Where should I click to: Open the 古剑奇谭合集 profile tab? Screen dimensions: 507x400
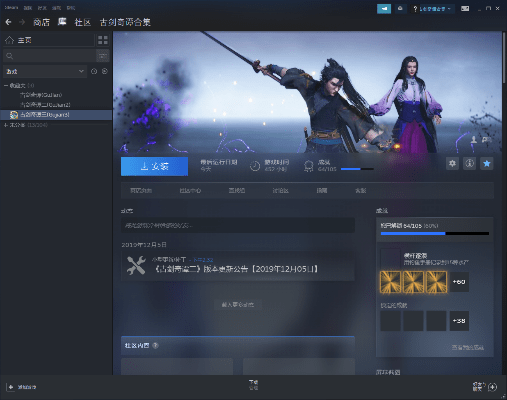point(125,22)
